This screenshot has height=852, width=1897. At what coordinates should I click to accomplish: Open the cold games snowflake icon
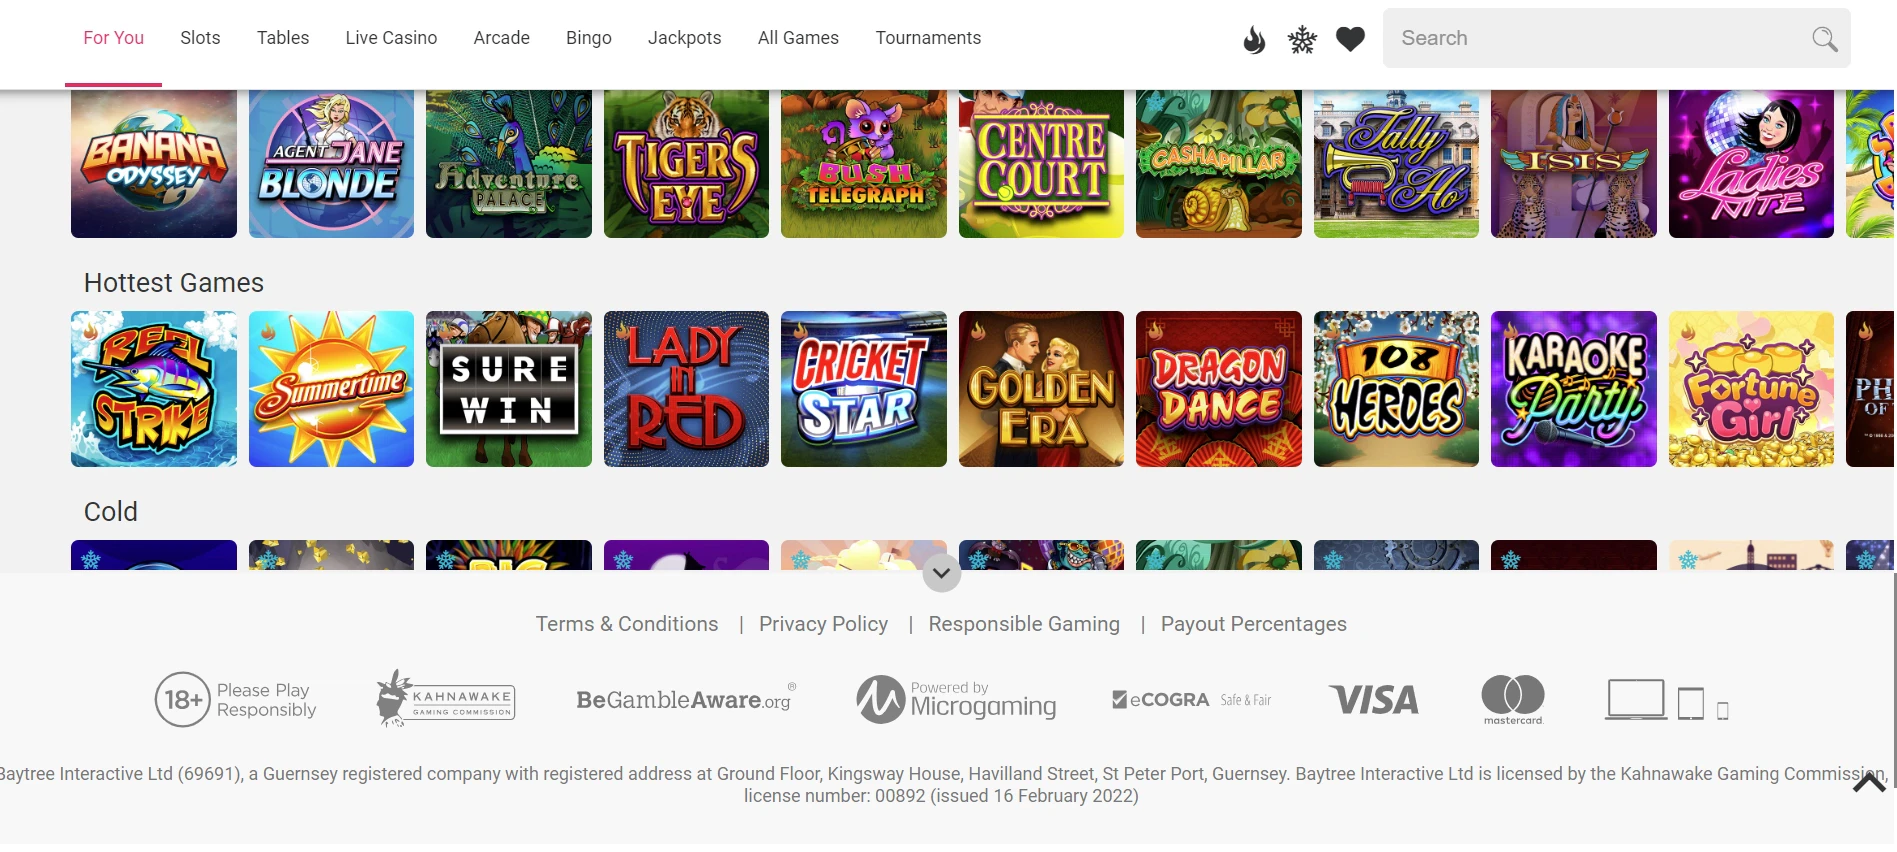(1302, 39)
